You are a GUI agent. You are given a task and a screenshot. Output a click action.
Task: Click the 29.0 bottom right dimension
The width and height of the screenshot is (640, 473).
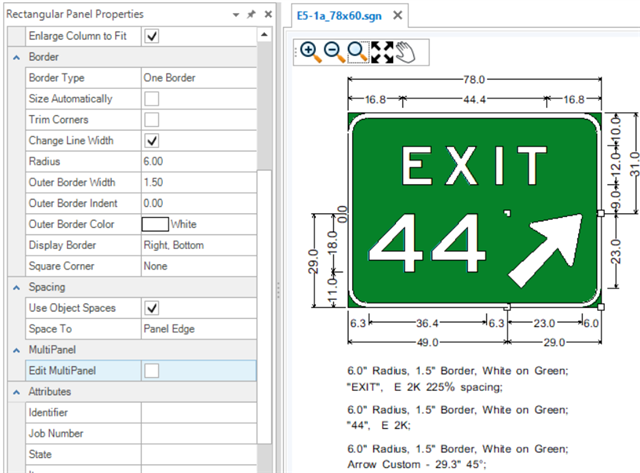point(554,342)
